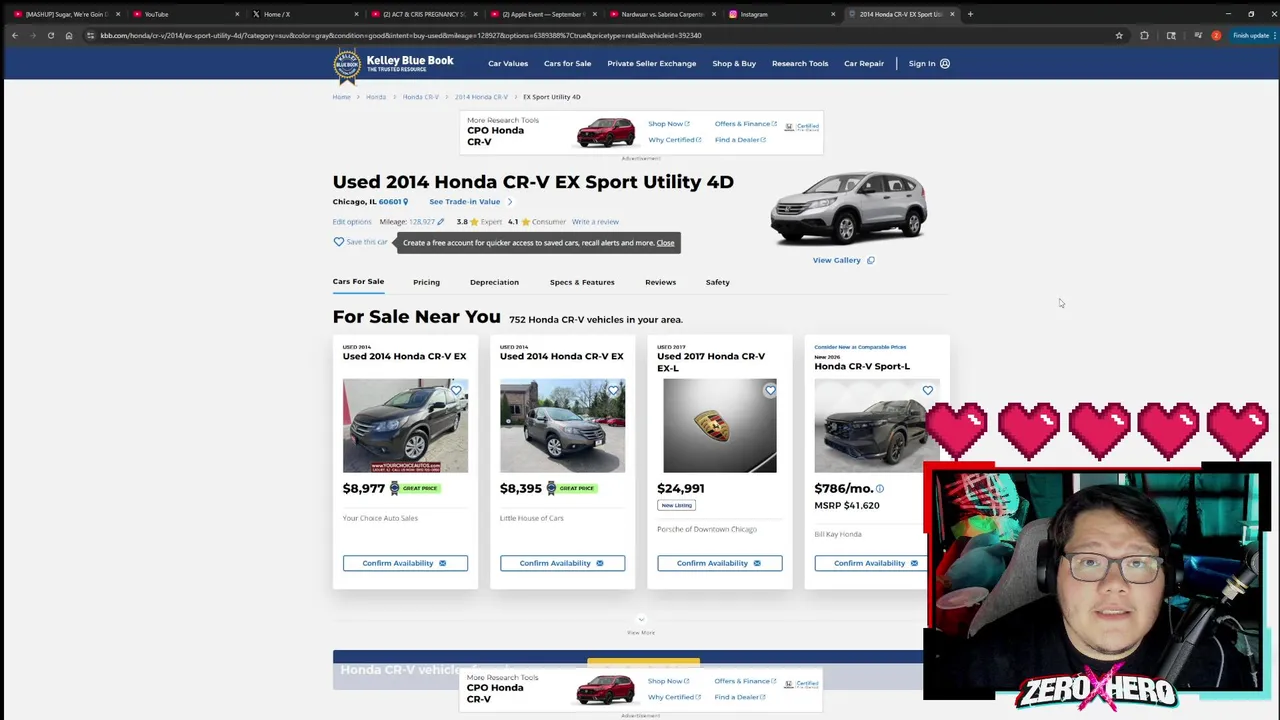
Task: Click the location pin next to 60601
Action: (405, 202)
